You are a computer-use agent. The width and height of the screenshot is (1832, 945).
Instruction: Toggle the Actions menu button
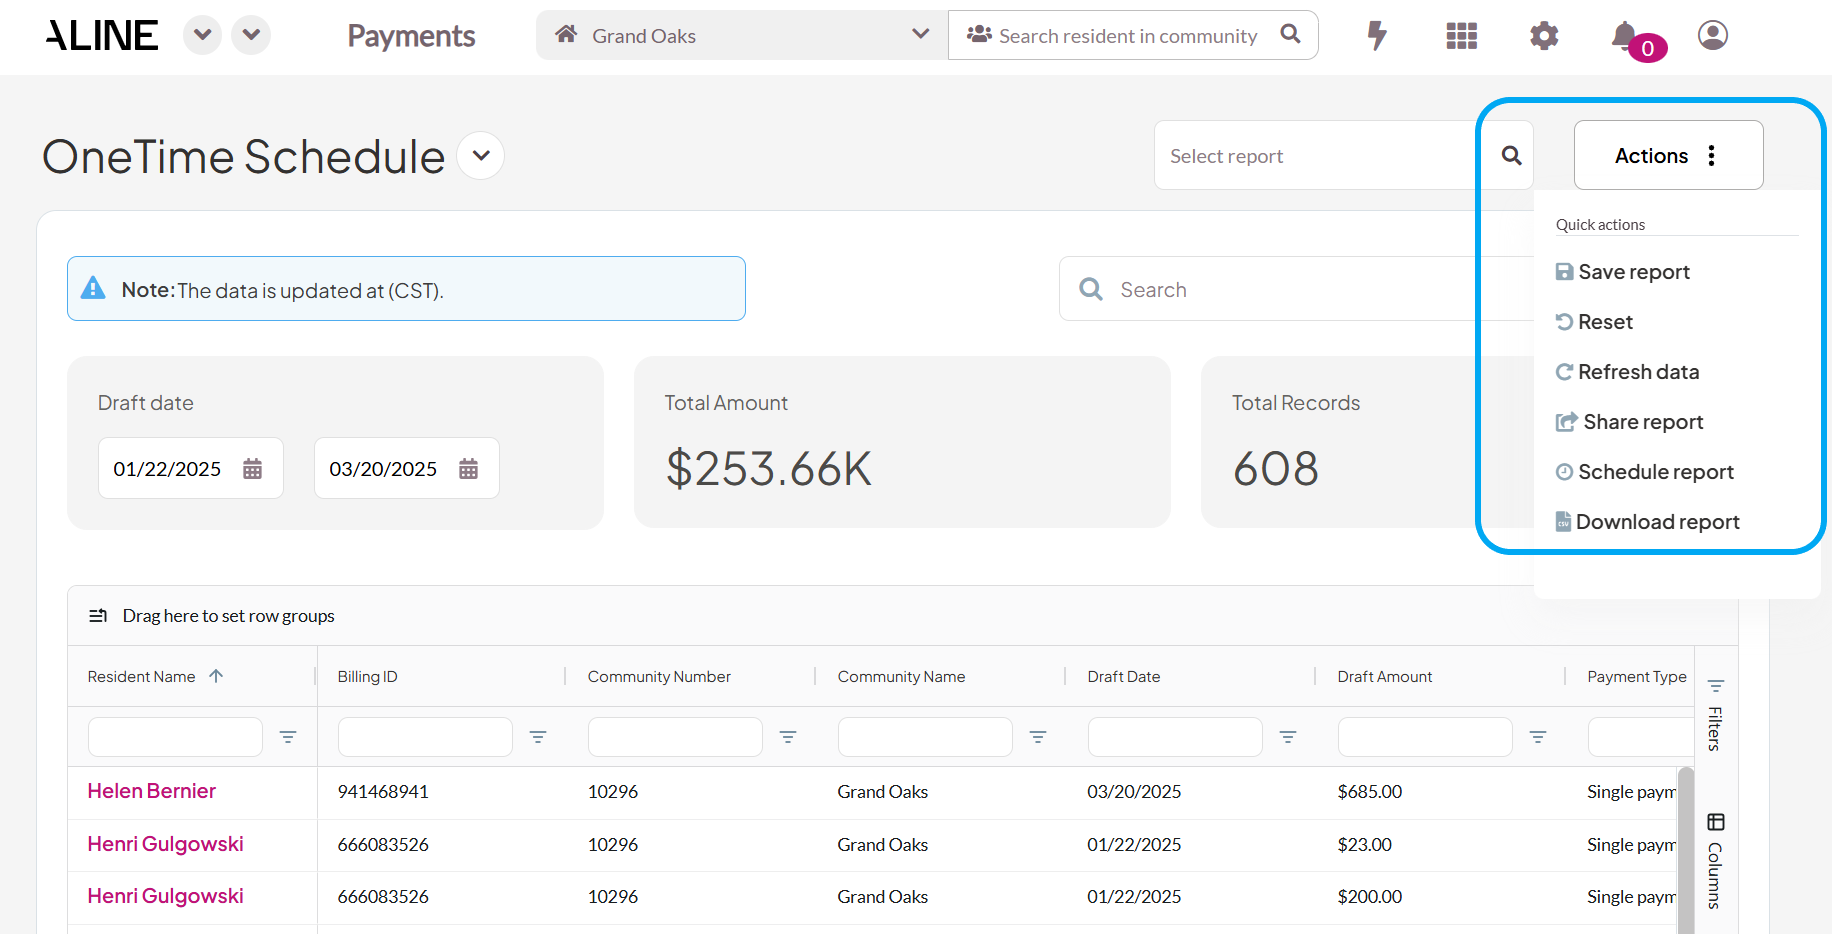coord(1668,155)
